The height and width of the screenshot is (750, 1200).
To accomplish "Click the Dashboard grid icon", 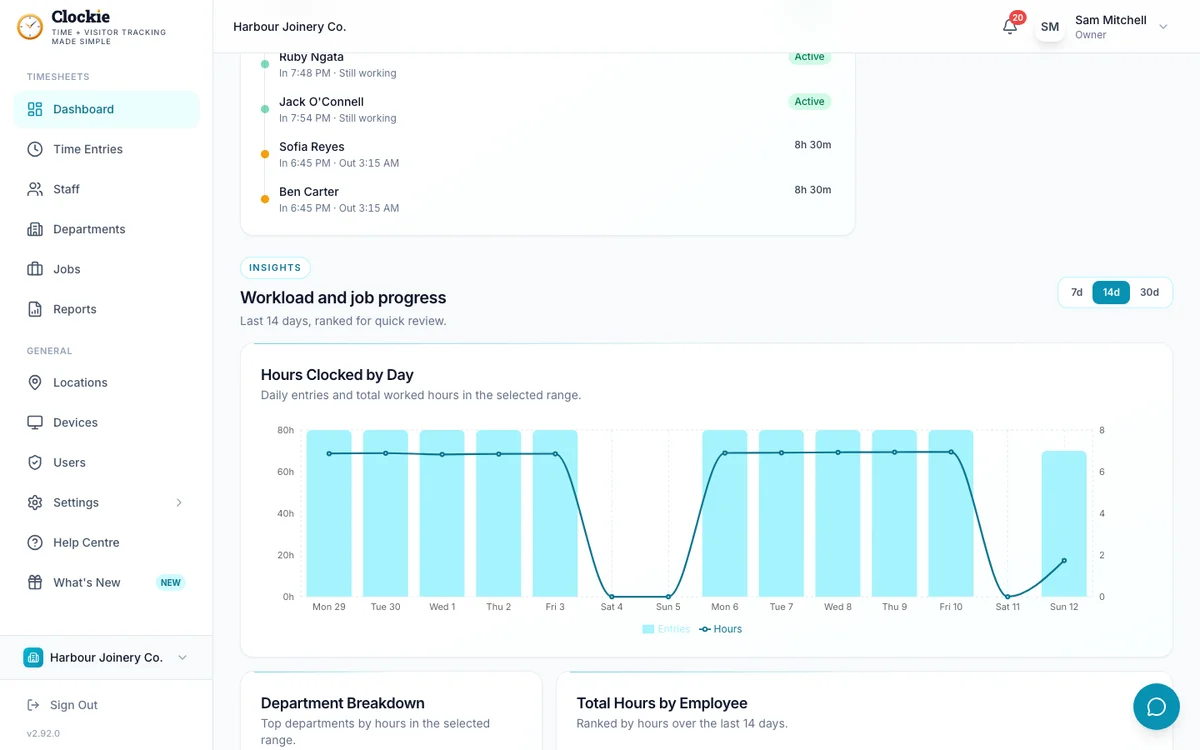I will point(35,109).
